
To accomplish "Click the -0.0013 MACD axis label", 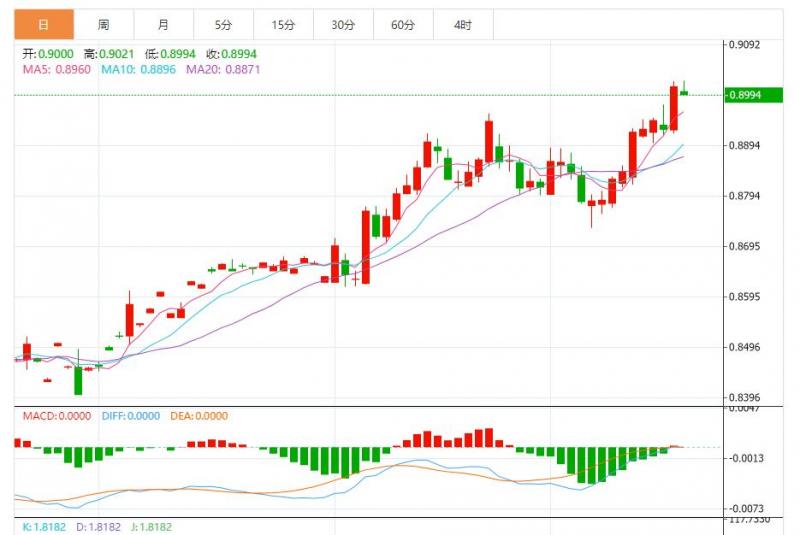I will [746, 458].
